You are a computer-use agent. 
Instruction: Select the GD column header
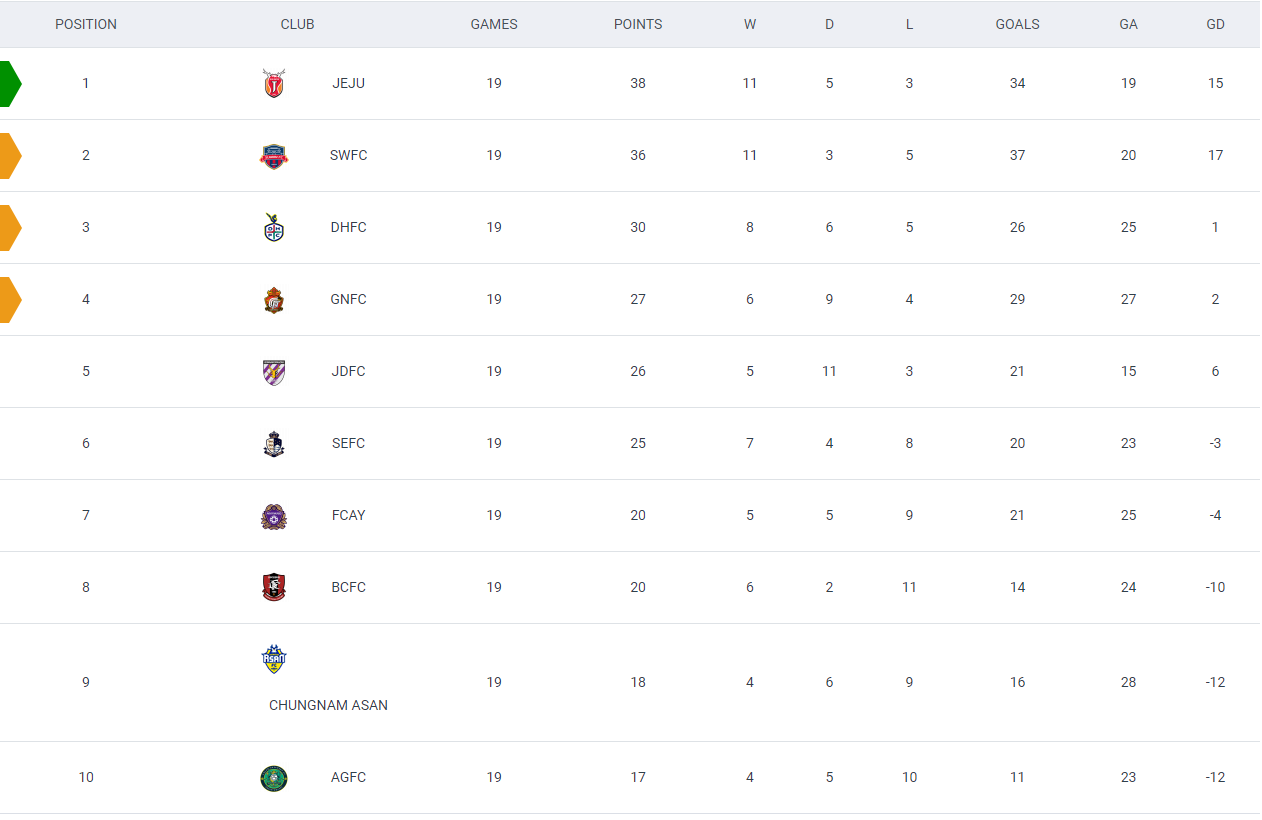coord(1216,24)
